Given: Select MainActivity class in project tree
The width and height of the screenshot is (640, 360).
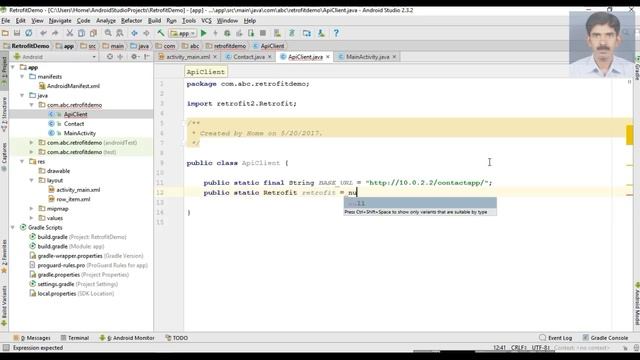Looking at the screenshot, I should [80, 133].
